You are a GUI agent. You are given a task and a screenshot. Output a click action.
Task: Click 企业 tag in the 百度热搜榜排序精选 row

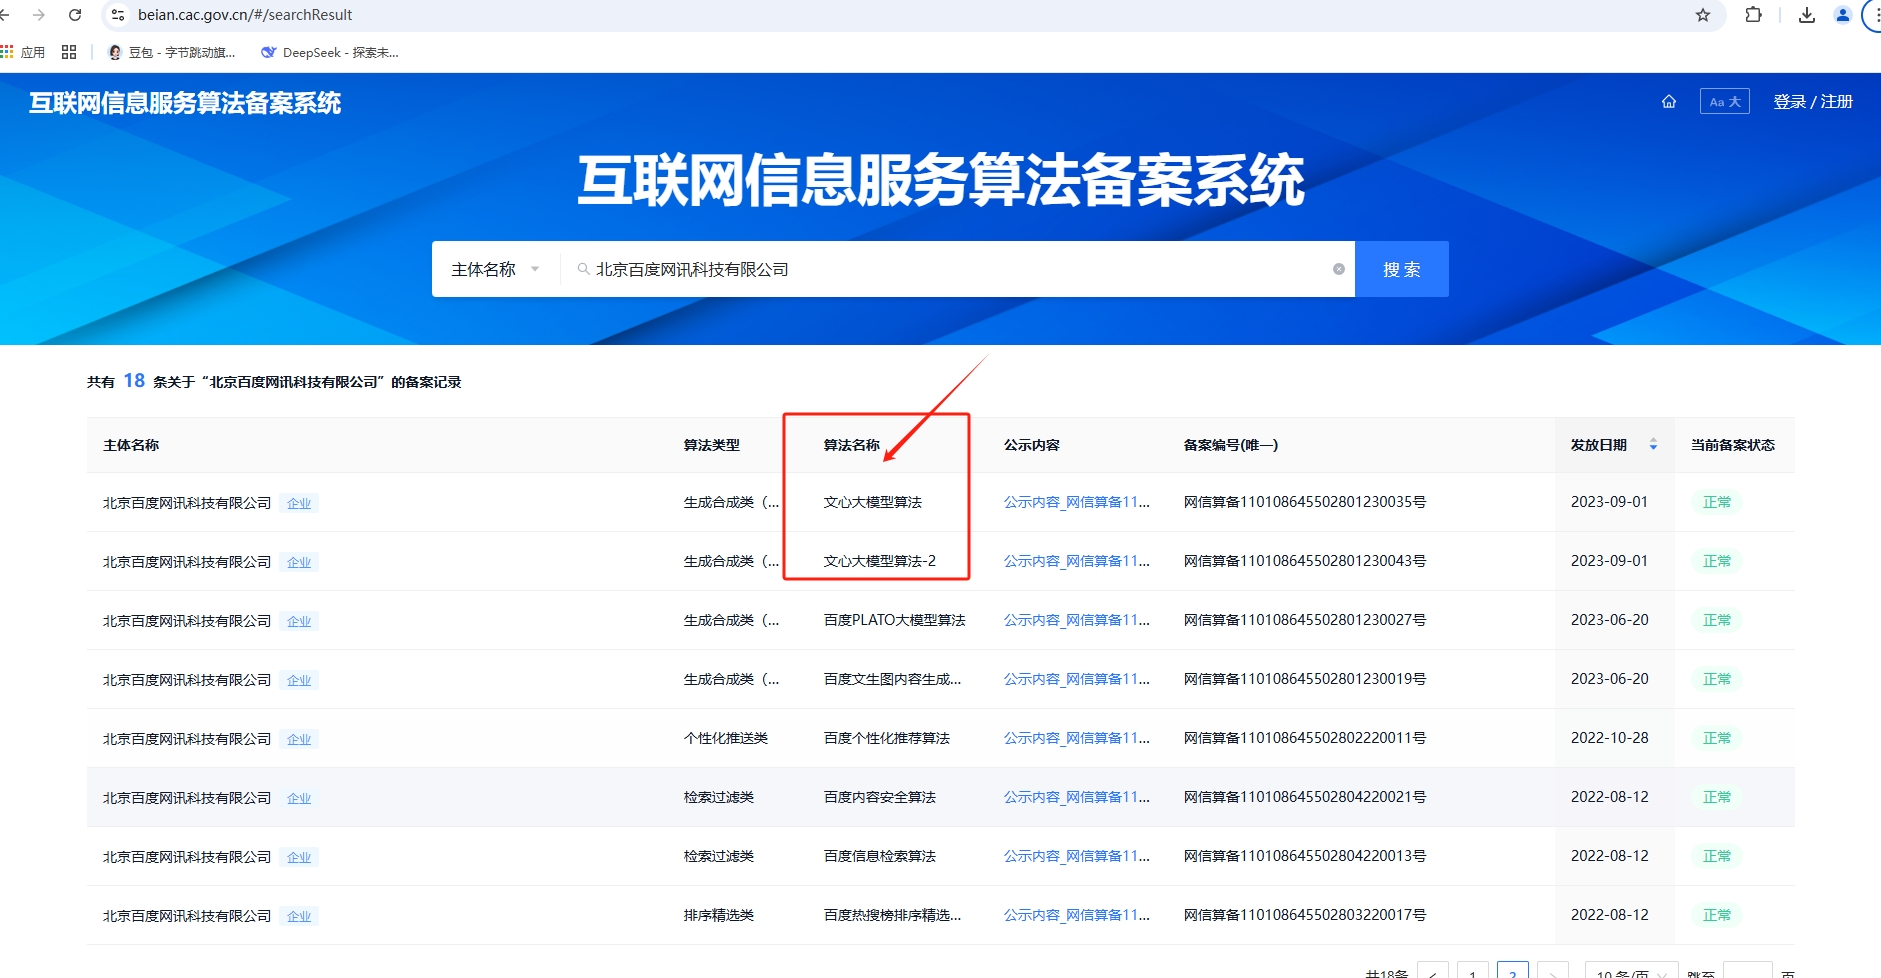[x=299, y=916]
